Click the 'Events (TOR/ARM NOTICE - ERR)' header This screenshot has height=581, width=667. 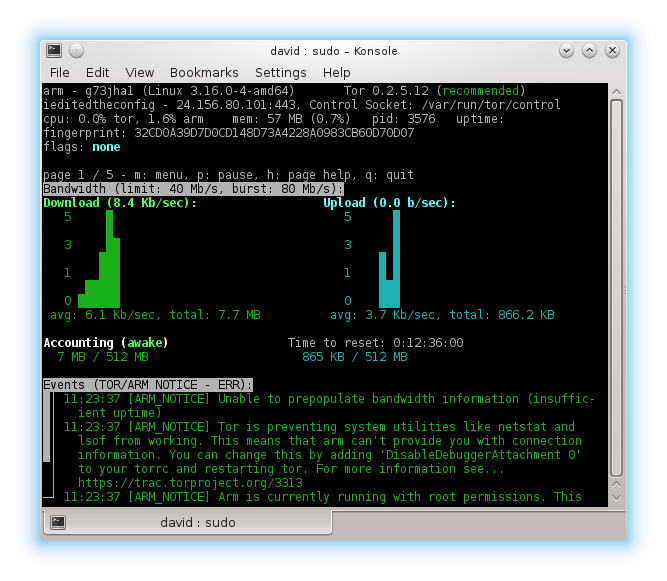pyautogui.click(x=148, y=385)
